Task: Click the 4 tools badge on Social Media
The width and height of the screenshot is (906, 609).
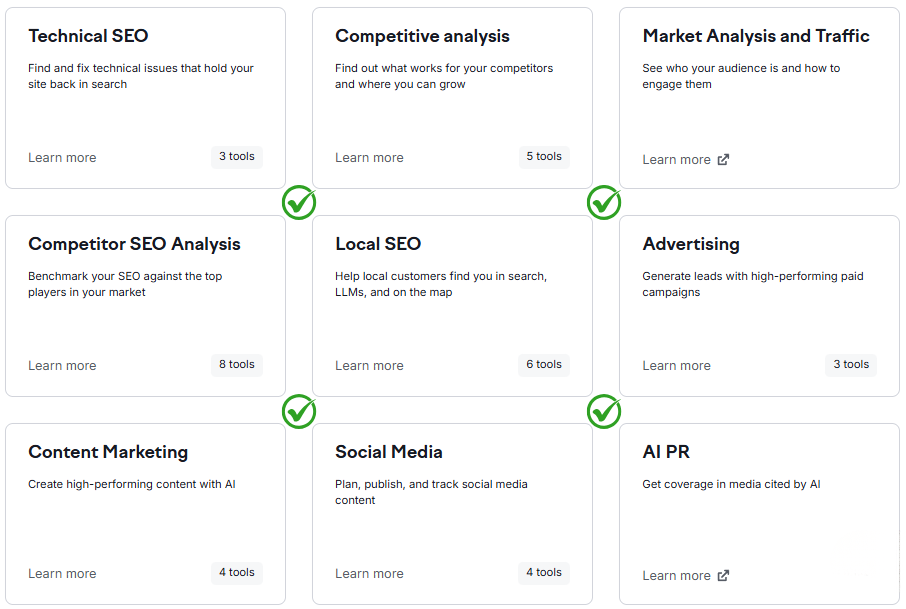Action: click(x=543, y=572)
